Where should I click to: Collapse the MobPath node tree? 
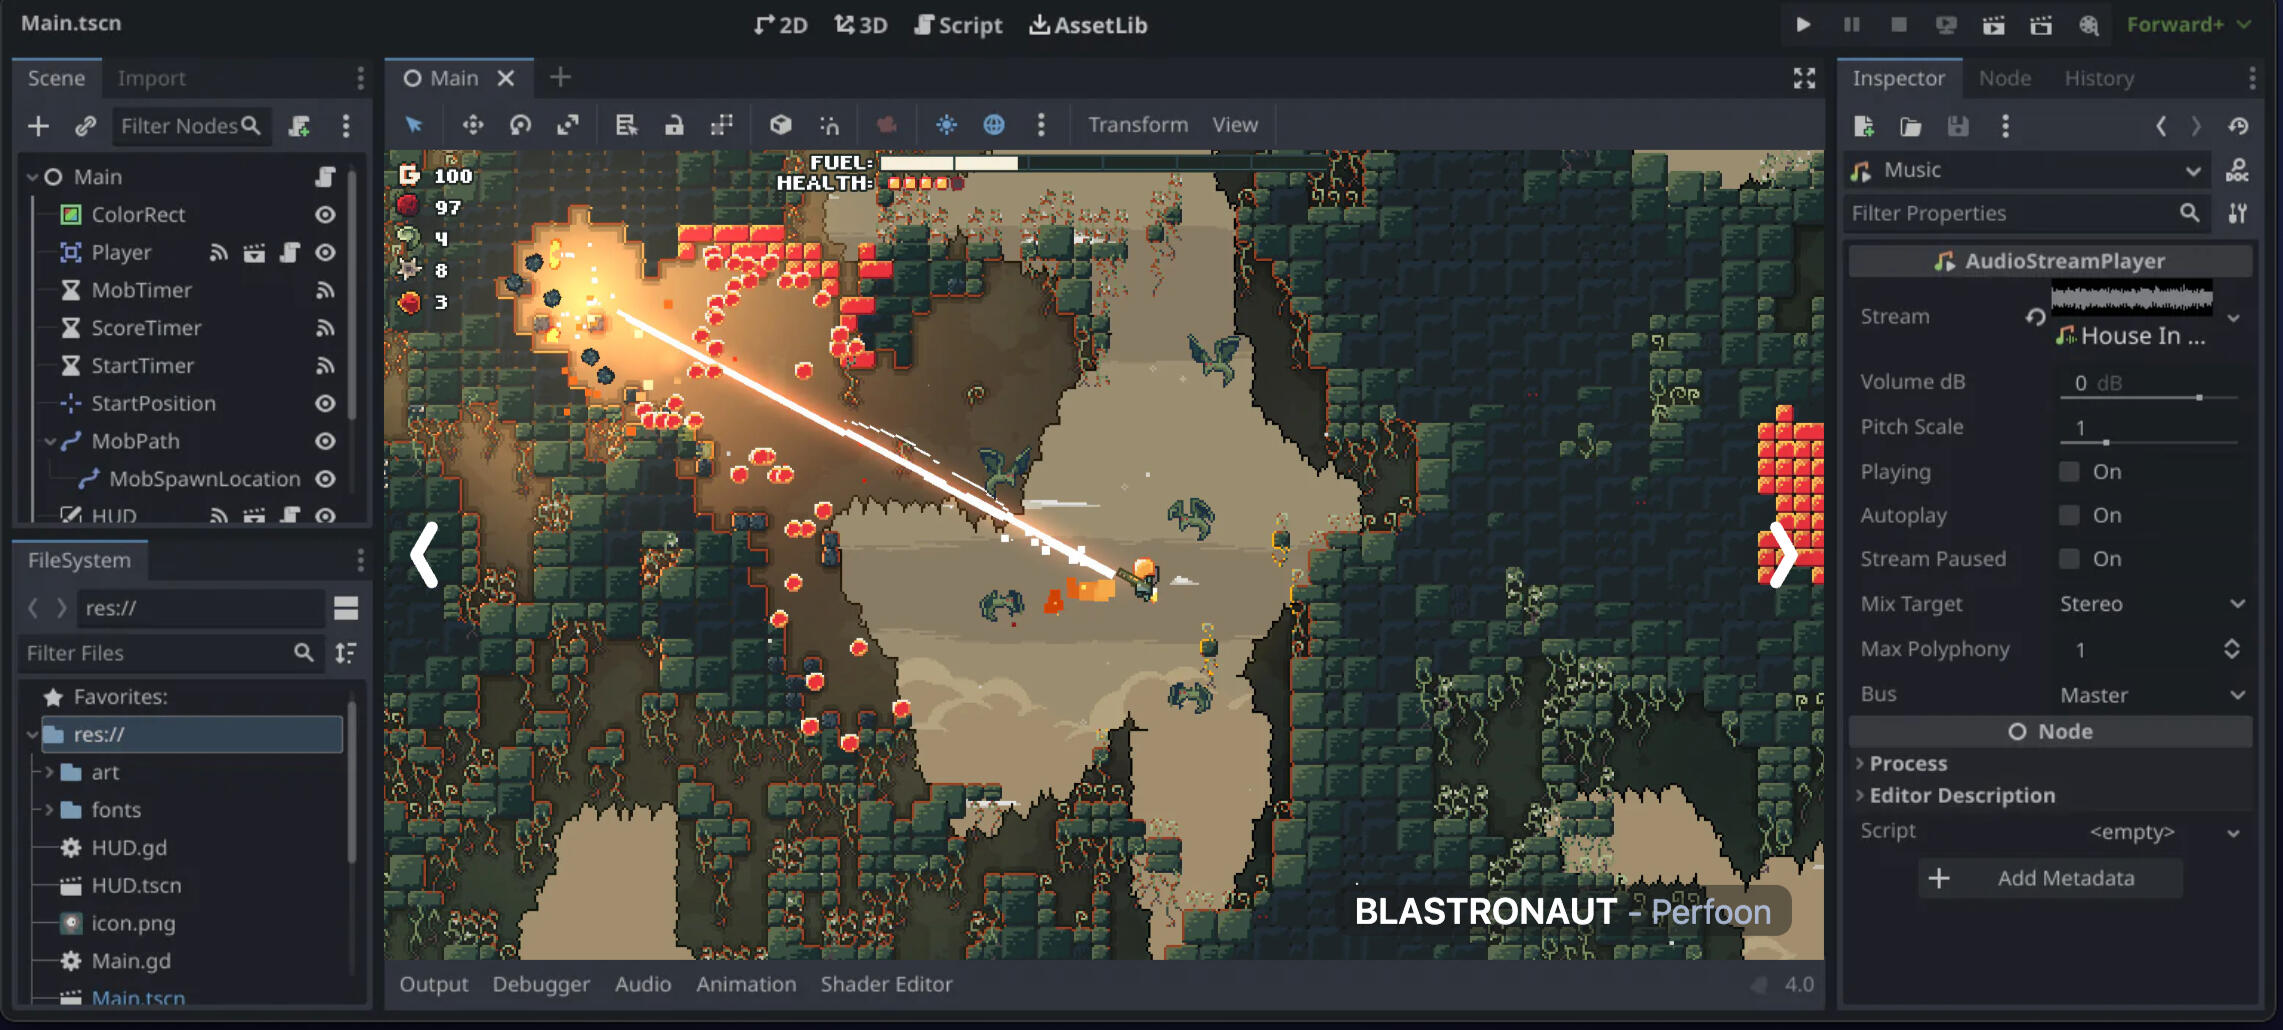coord(50,441)
